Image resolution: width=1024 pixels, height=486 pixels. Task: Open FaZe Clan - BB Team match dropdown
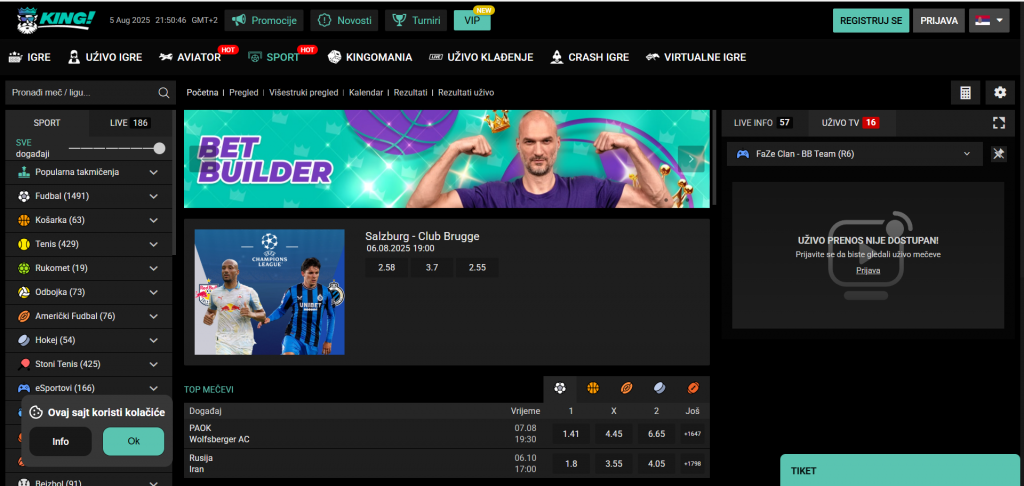pos(854,154)
